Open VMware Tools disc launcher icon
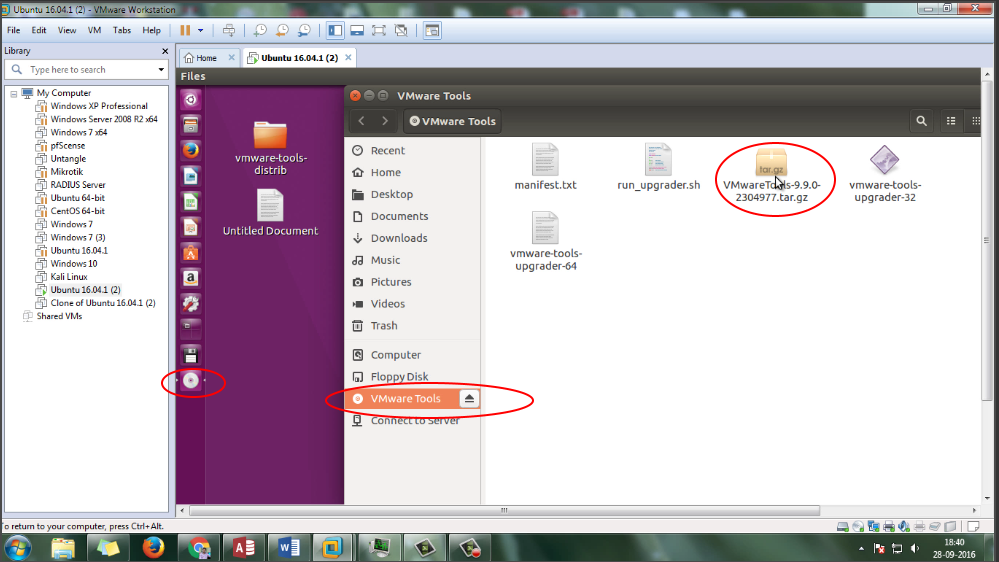This screenshot has height=562, width=999. (190, 381)
